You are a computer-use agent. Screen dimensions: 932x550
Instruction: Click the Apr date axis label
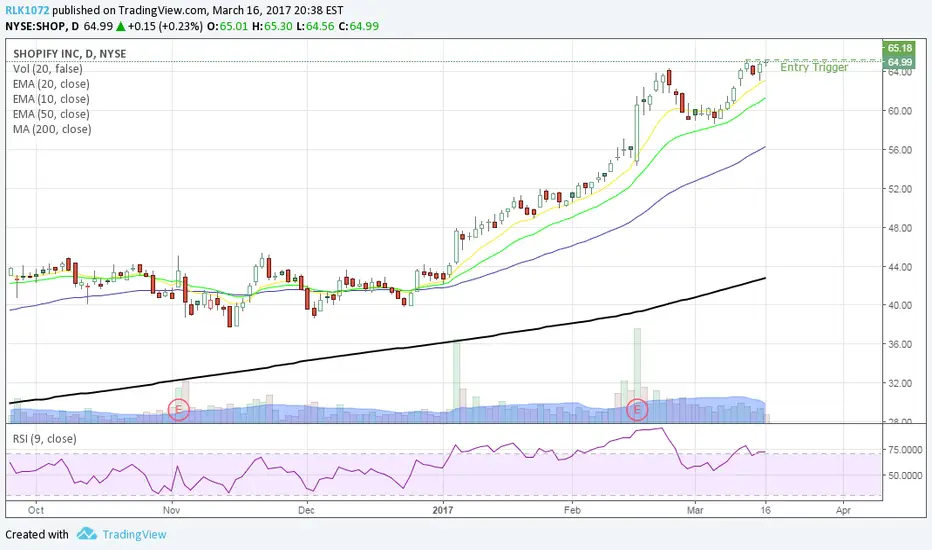point(843,510)
